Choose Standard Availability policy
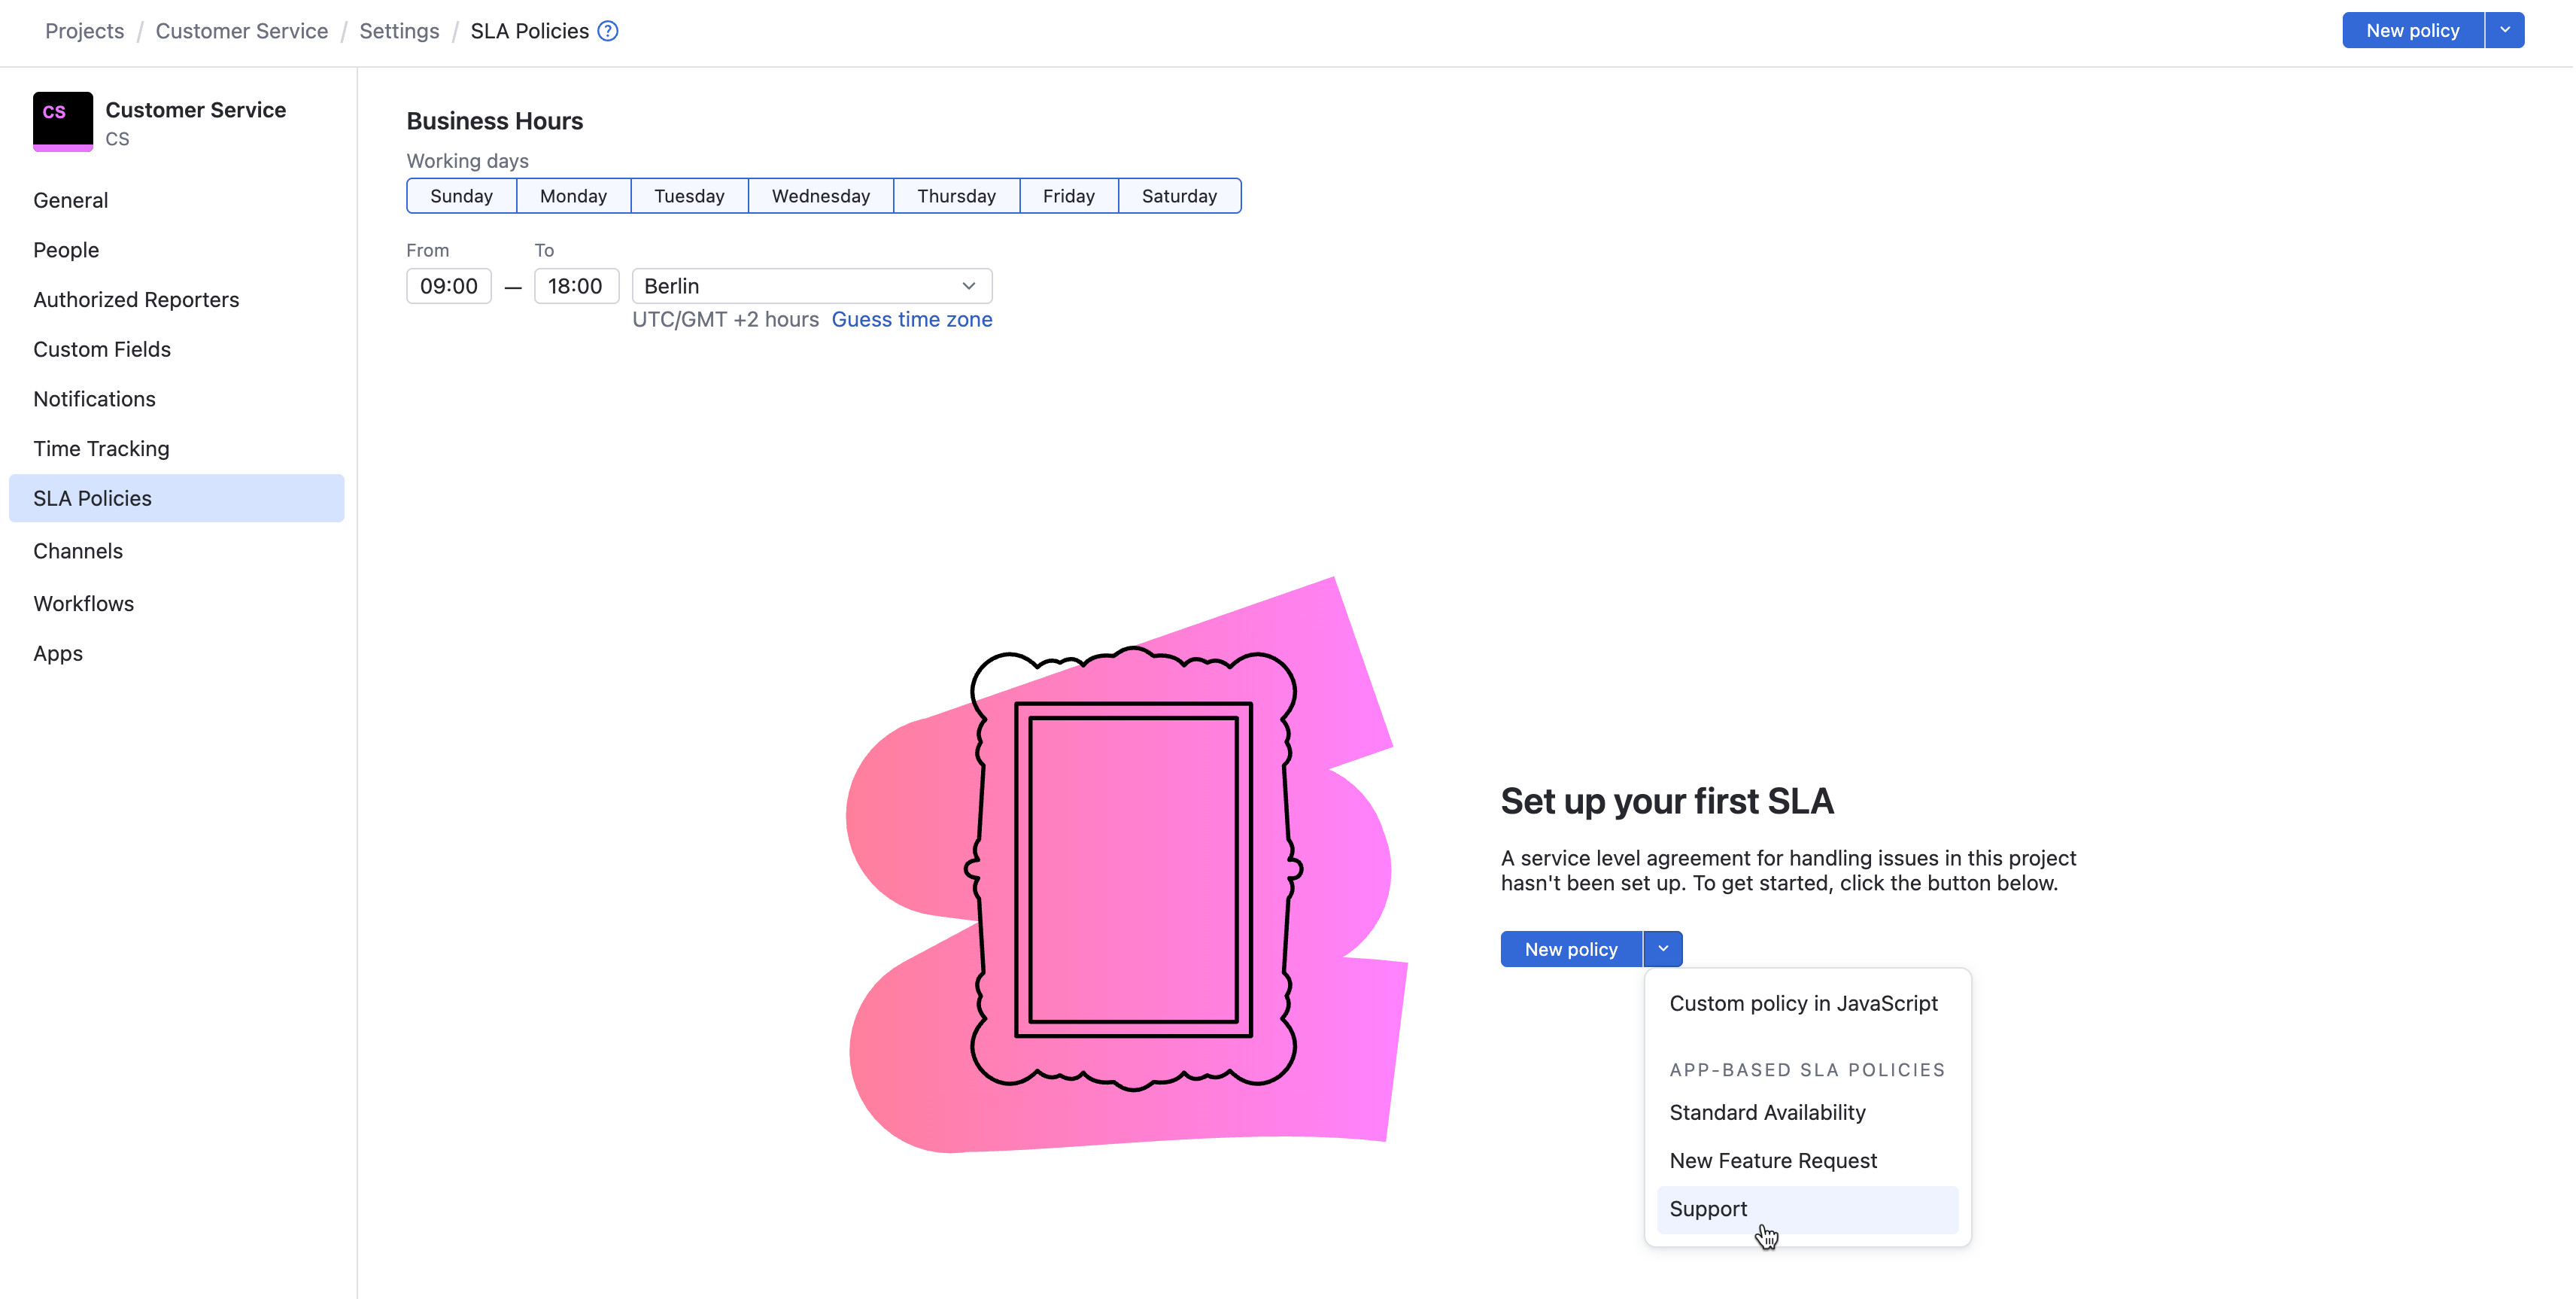This screenshot has width=2576, height=1299. pos(1807,1112)
